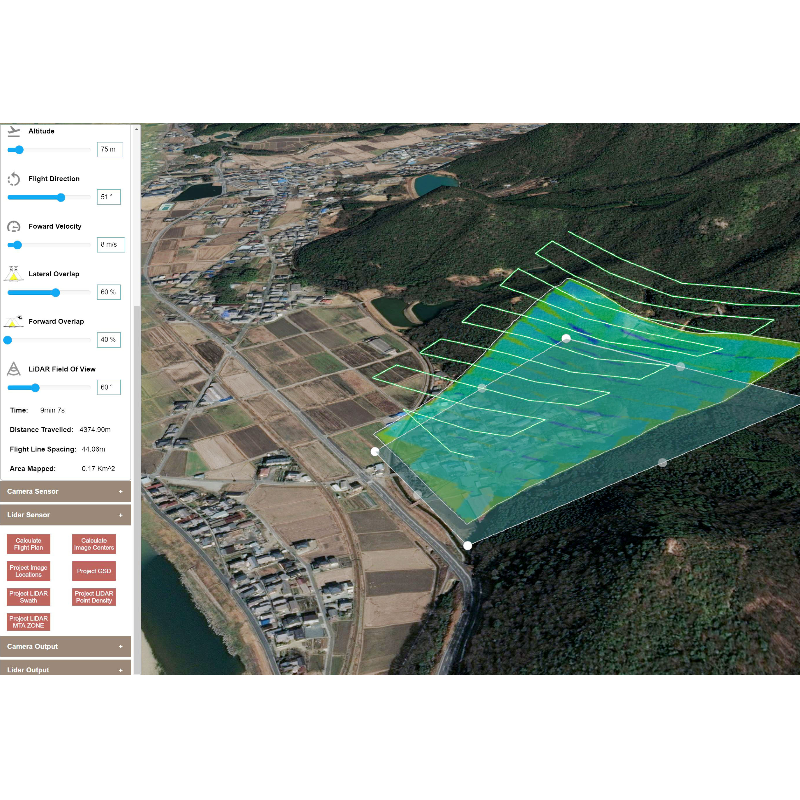Click the Calculate Flight Plan button

27,544
